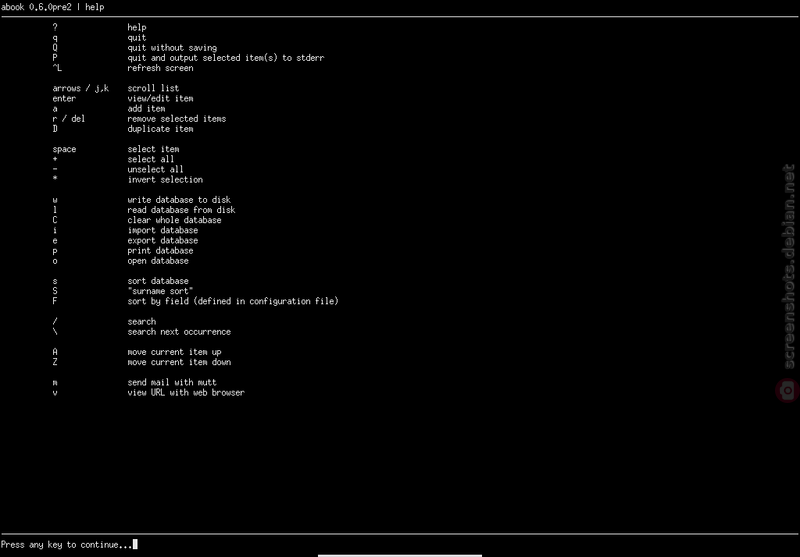Click the 'invert selection' help text
Image resolution: width=800 pixels, height=557 pixels.
tap(165, 180)
